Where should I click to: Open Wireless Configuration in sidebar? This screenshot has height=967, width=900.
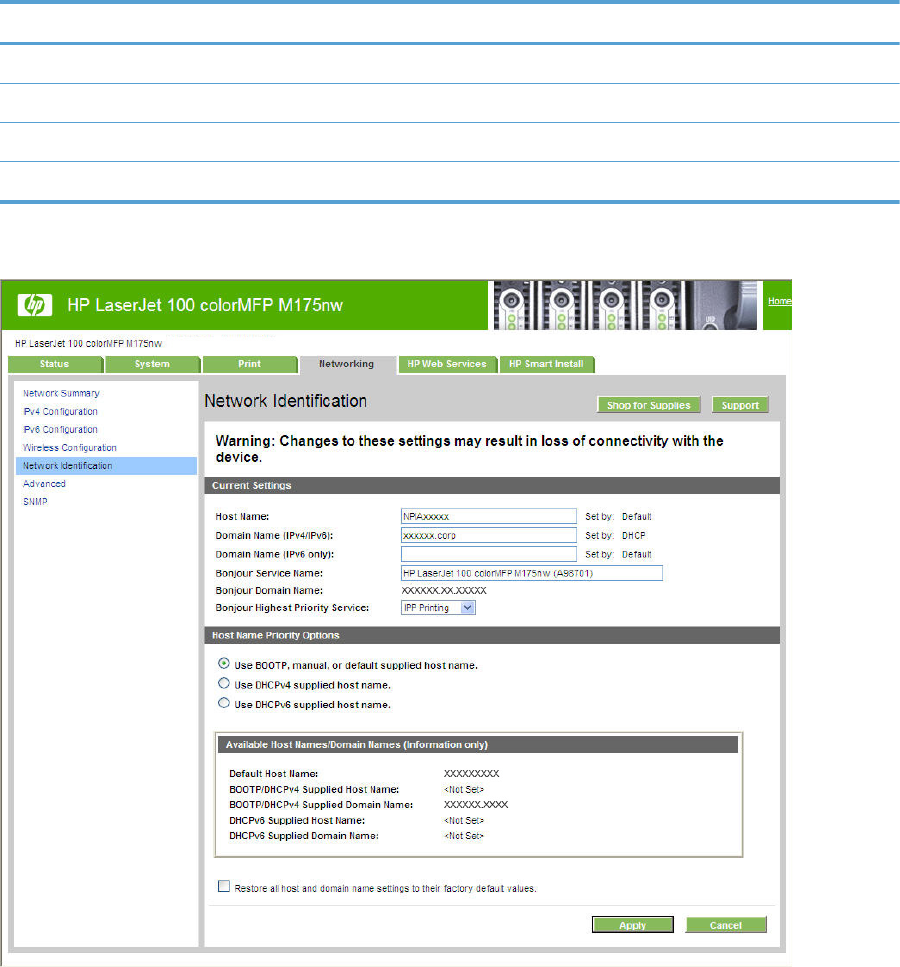(70, 448)
